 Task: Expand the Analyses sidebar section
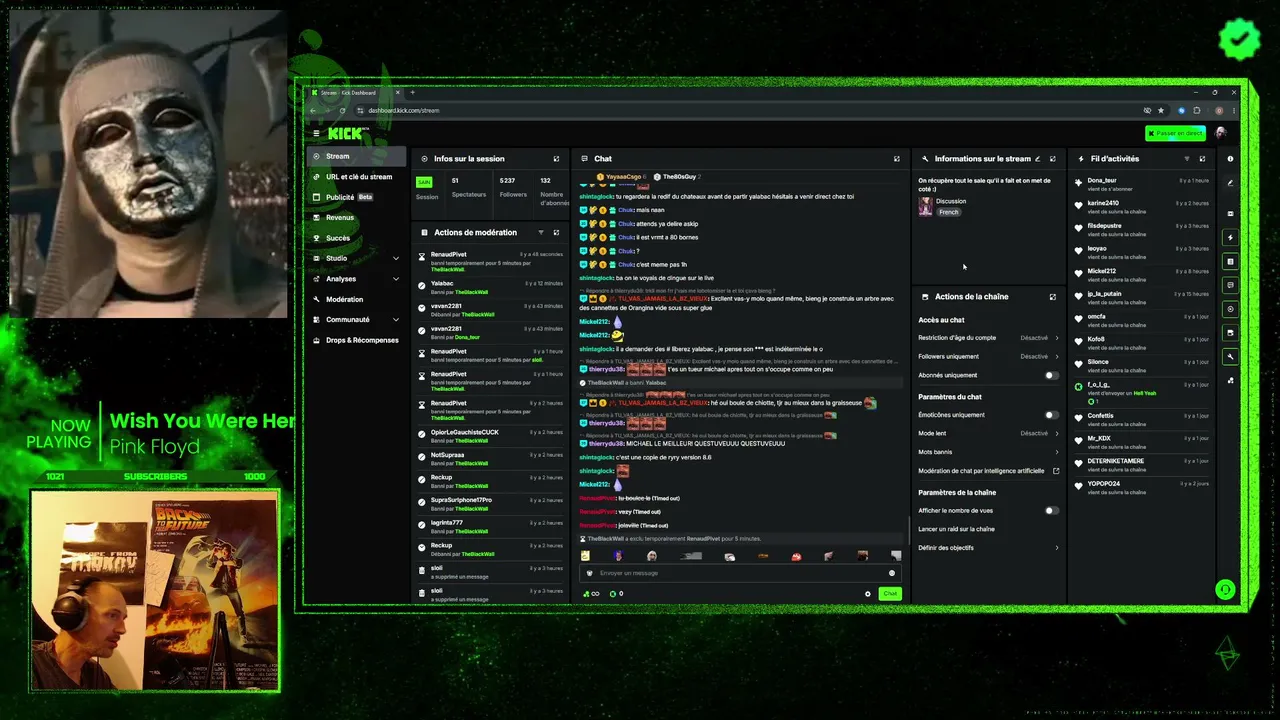click(x=356, y=279)
